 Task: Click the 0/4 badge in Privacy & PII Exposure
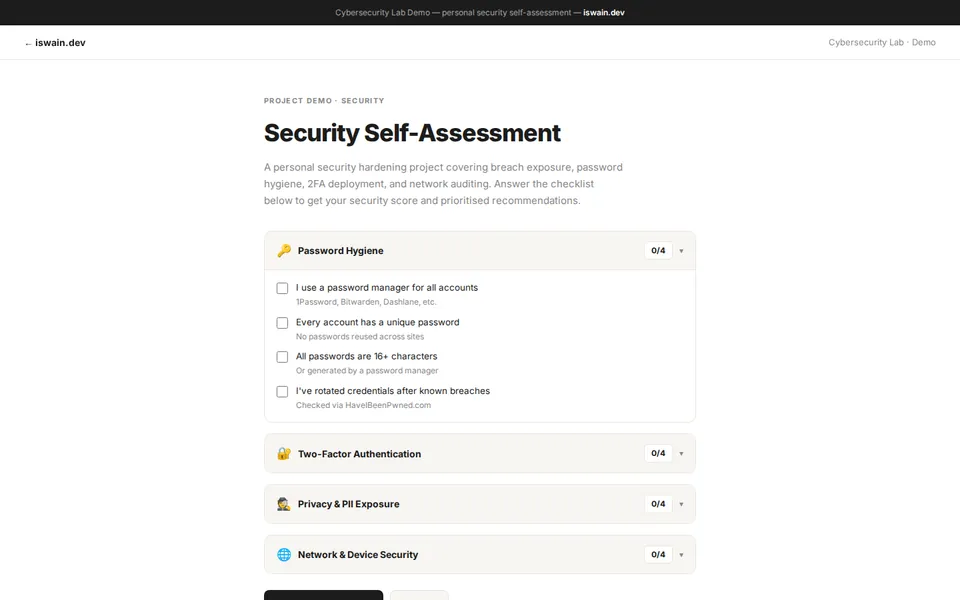(658, 504)
